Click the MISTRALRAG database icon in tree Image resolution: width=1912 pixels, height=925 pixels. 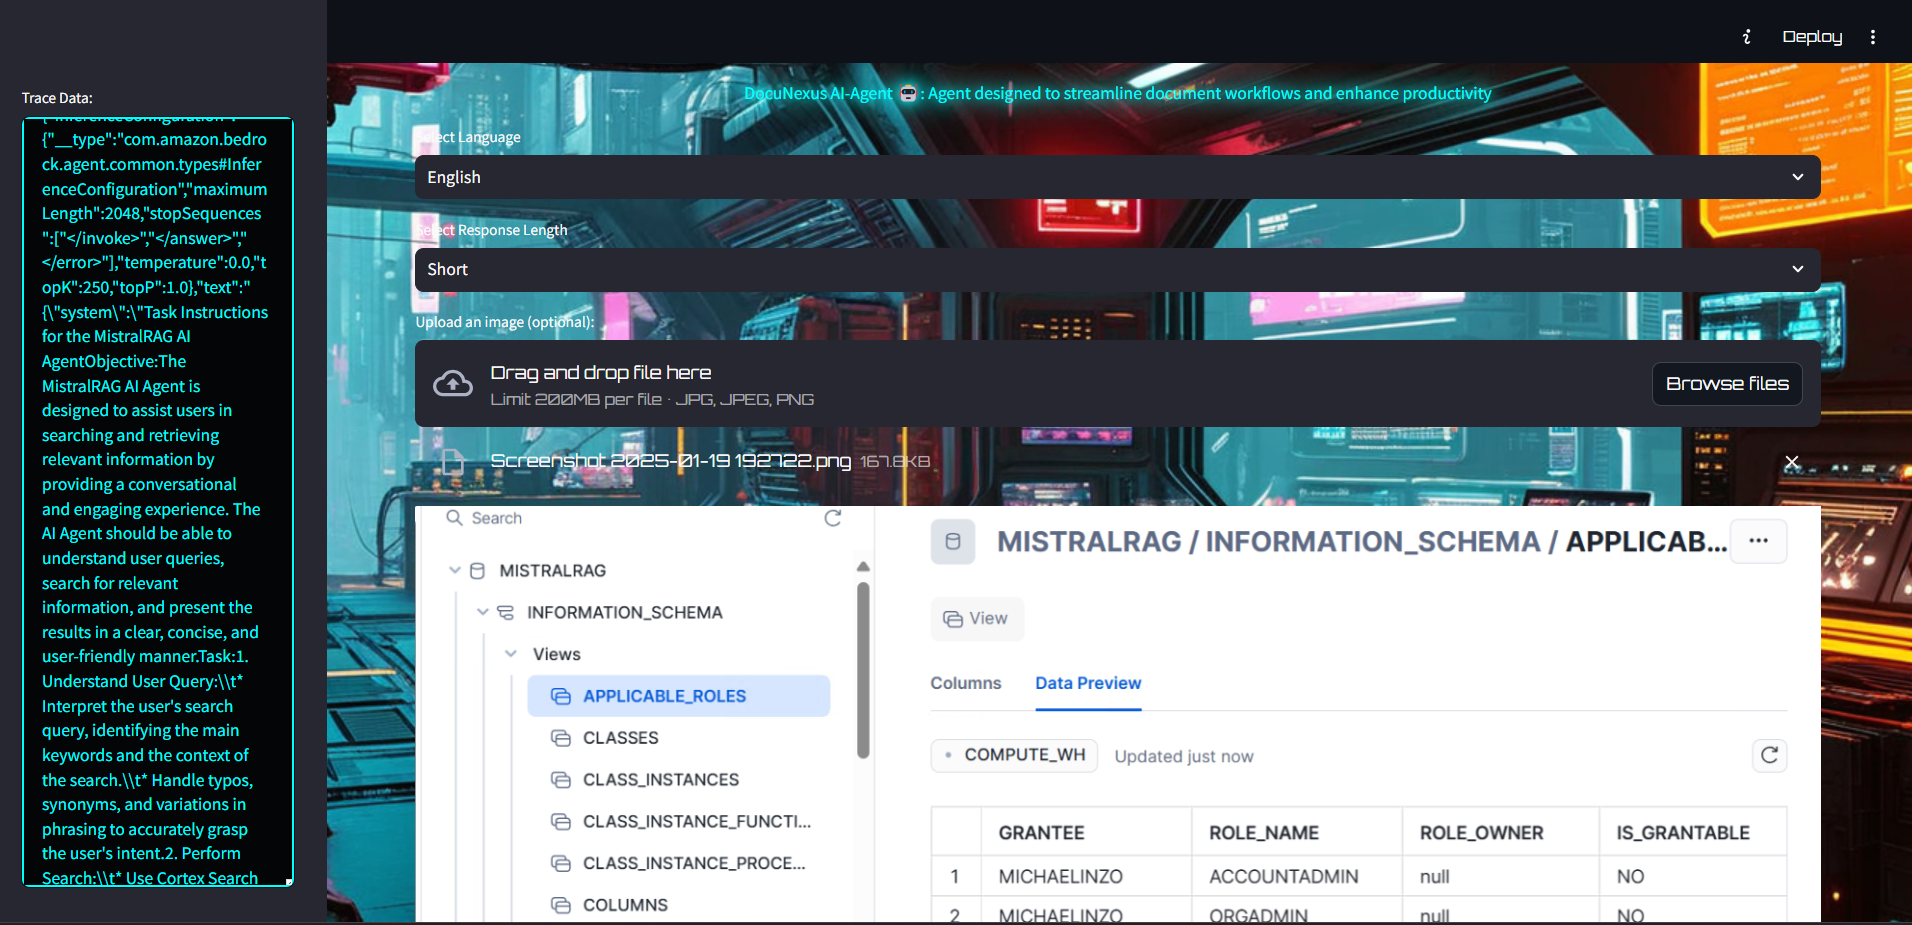pos(477,571)
